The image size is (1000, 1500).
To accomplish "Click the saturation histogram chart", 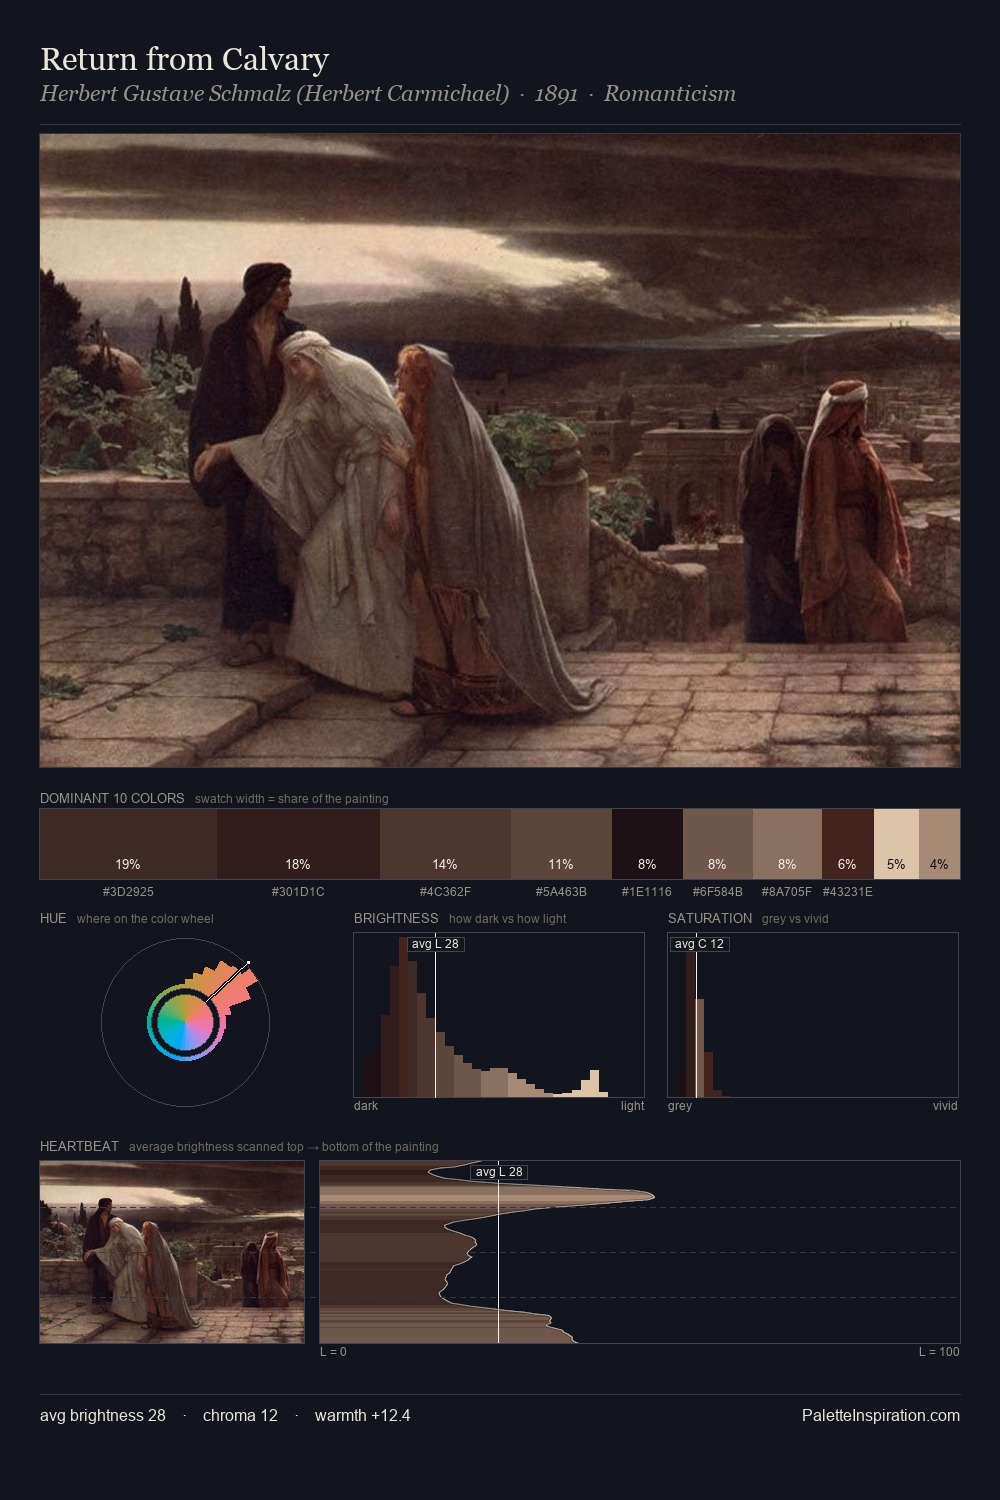I will point(813,1015).
